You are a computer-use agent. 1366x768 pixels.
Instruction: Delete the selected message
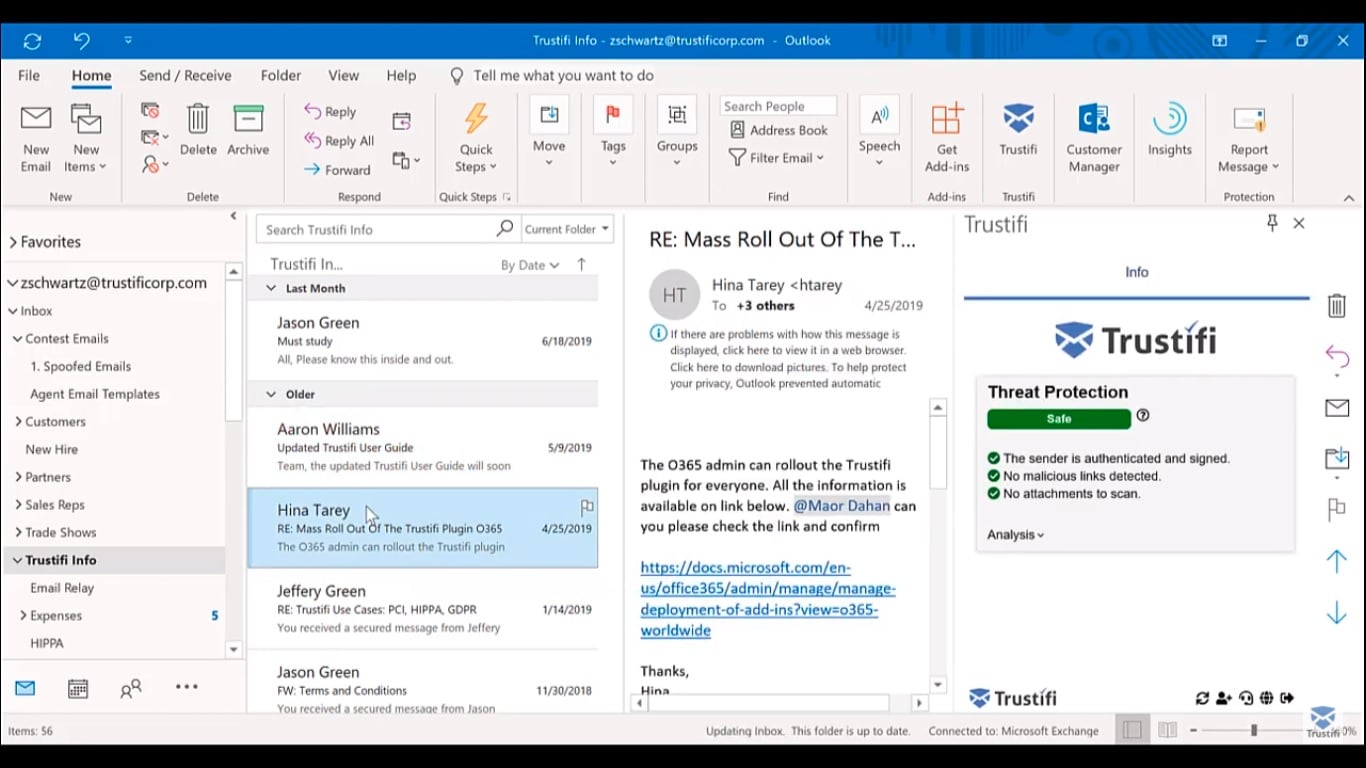pos(198,130)
